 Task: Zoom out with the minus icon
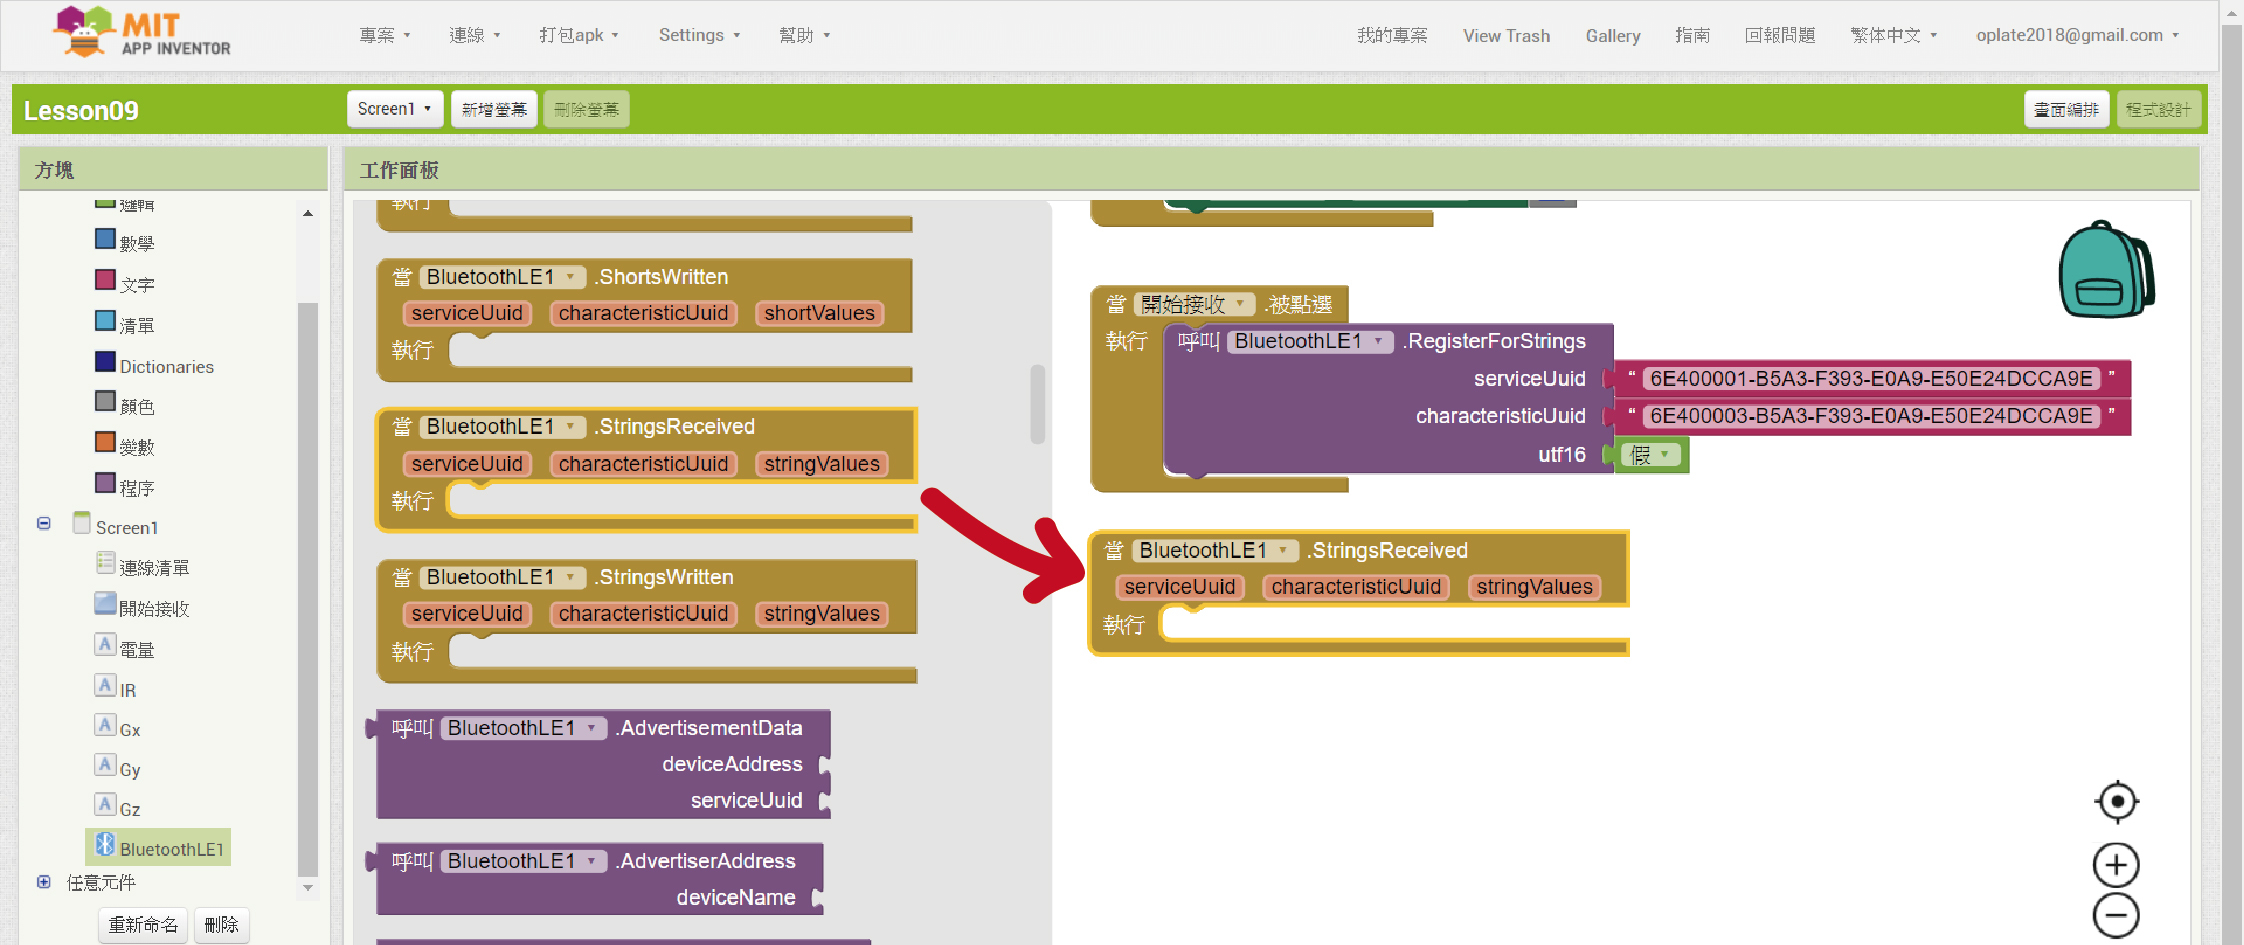pos(2116,915)
